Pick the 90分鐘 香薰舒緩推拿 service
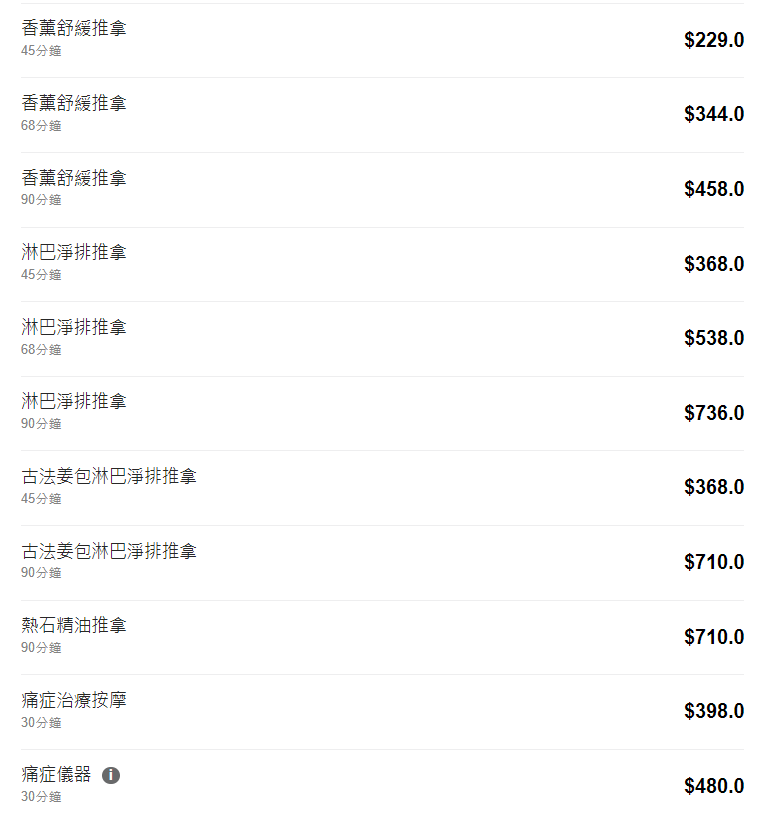Screen dimensions: 768x817 click(x=74, y=179)
